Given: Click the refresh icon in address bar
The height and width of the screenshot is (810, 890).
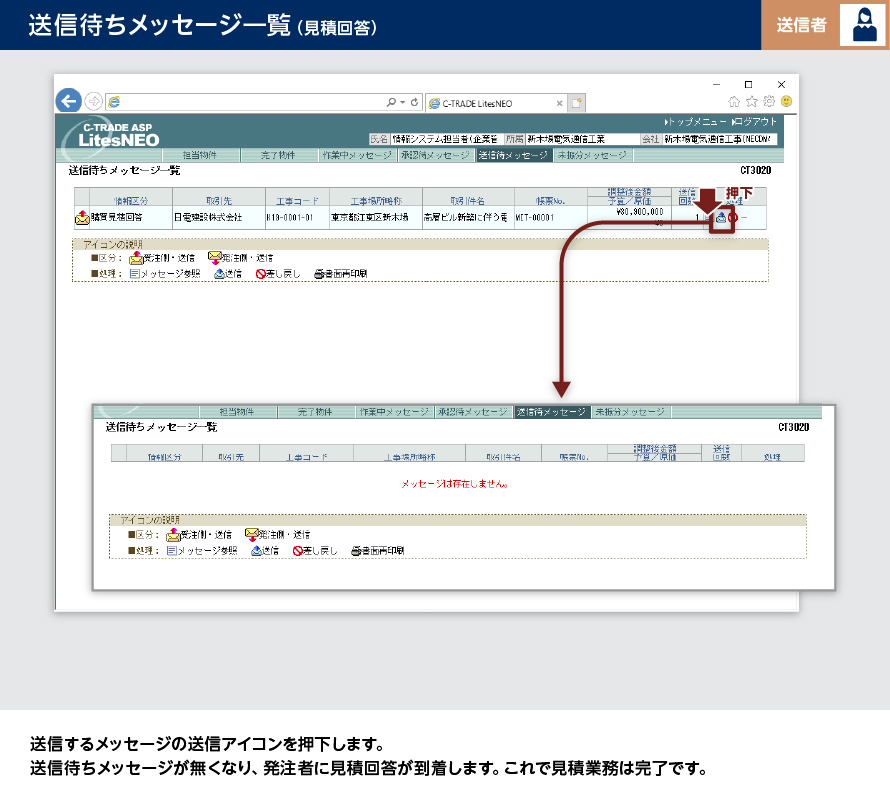Looking at the screenshot, I should tap(415, 102).
